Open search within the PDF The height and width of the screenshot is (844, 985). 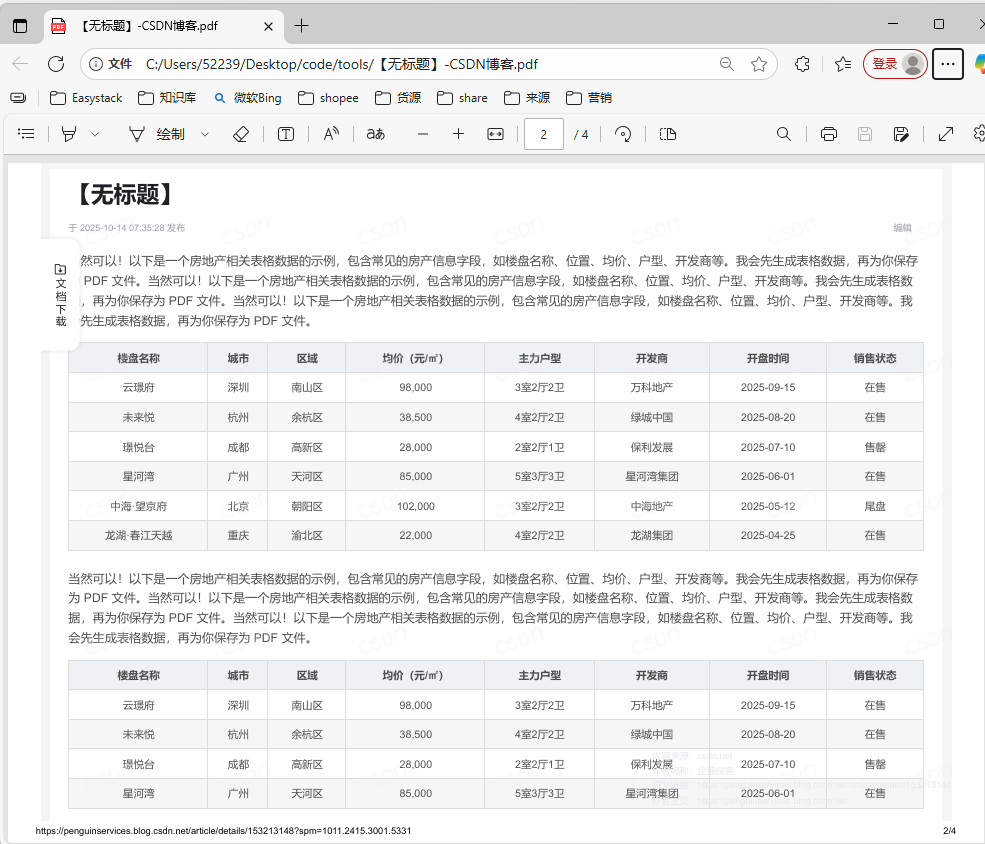pos(783,133)
